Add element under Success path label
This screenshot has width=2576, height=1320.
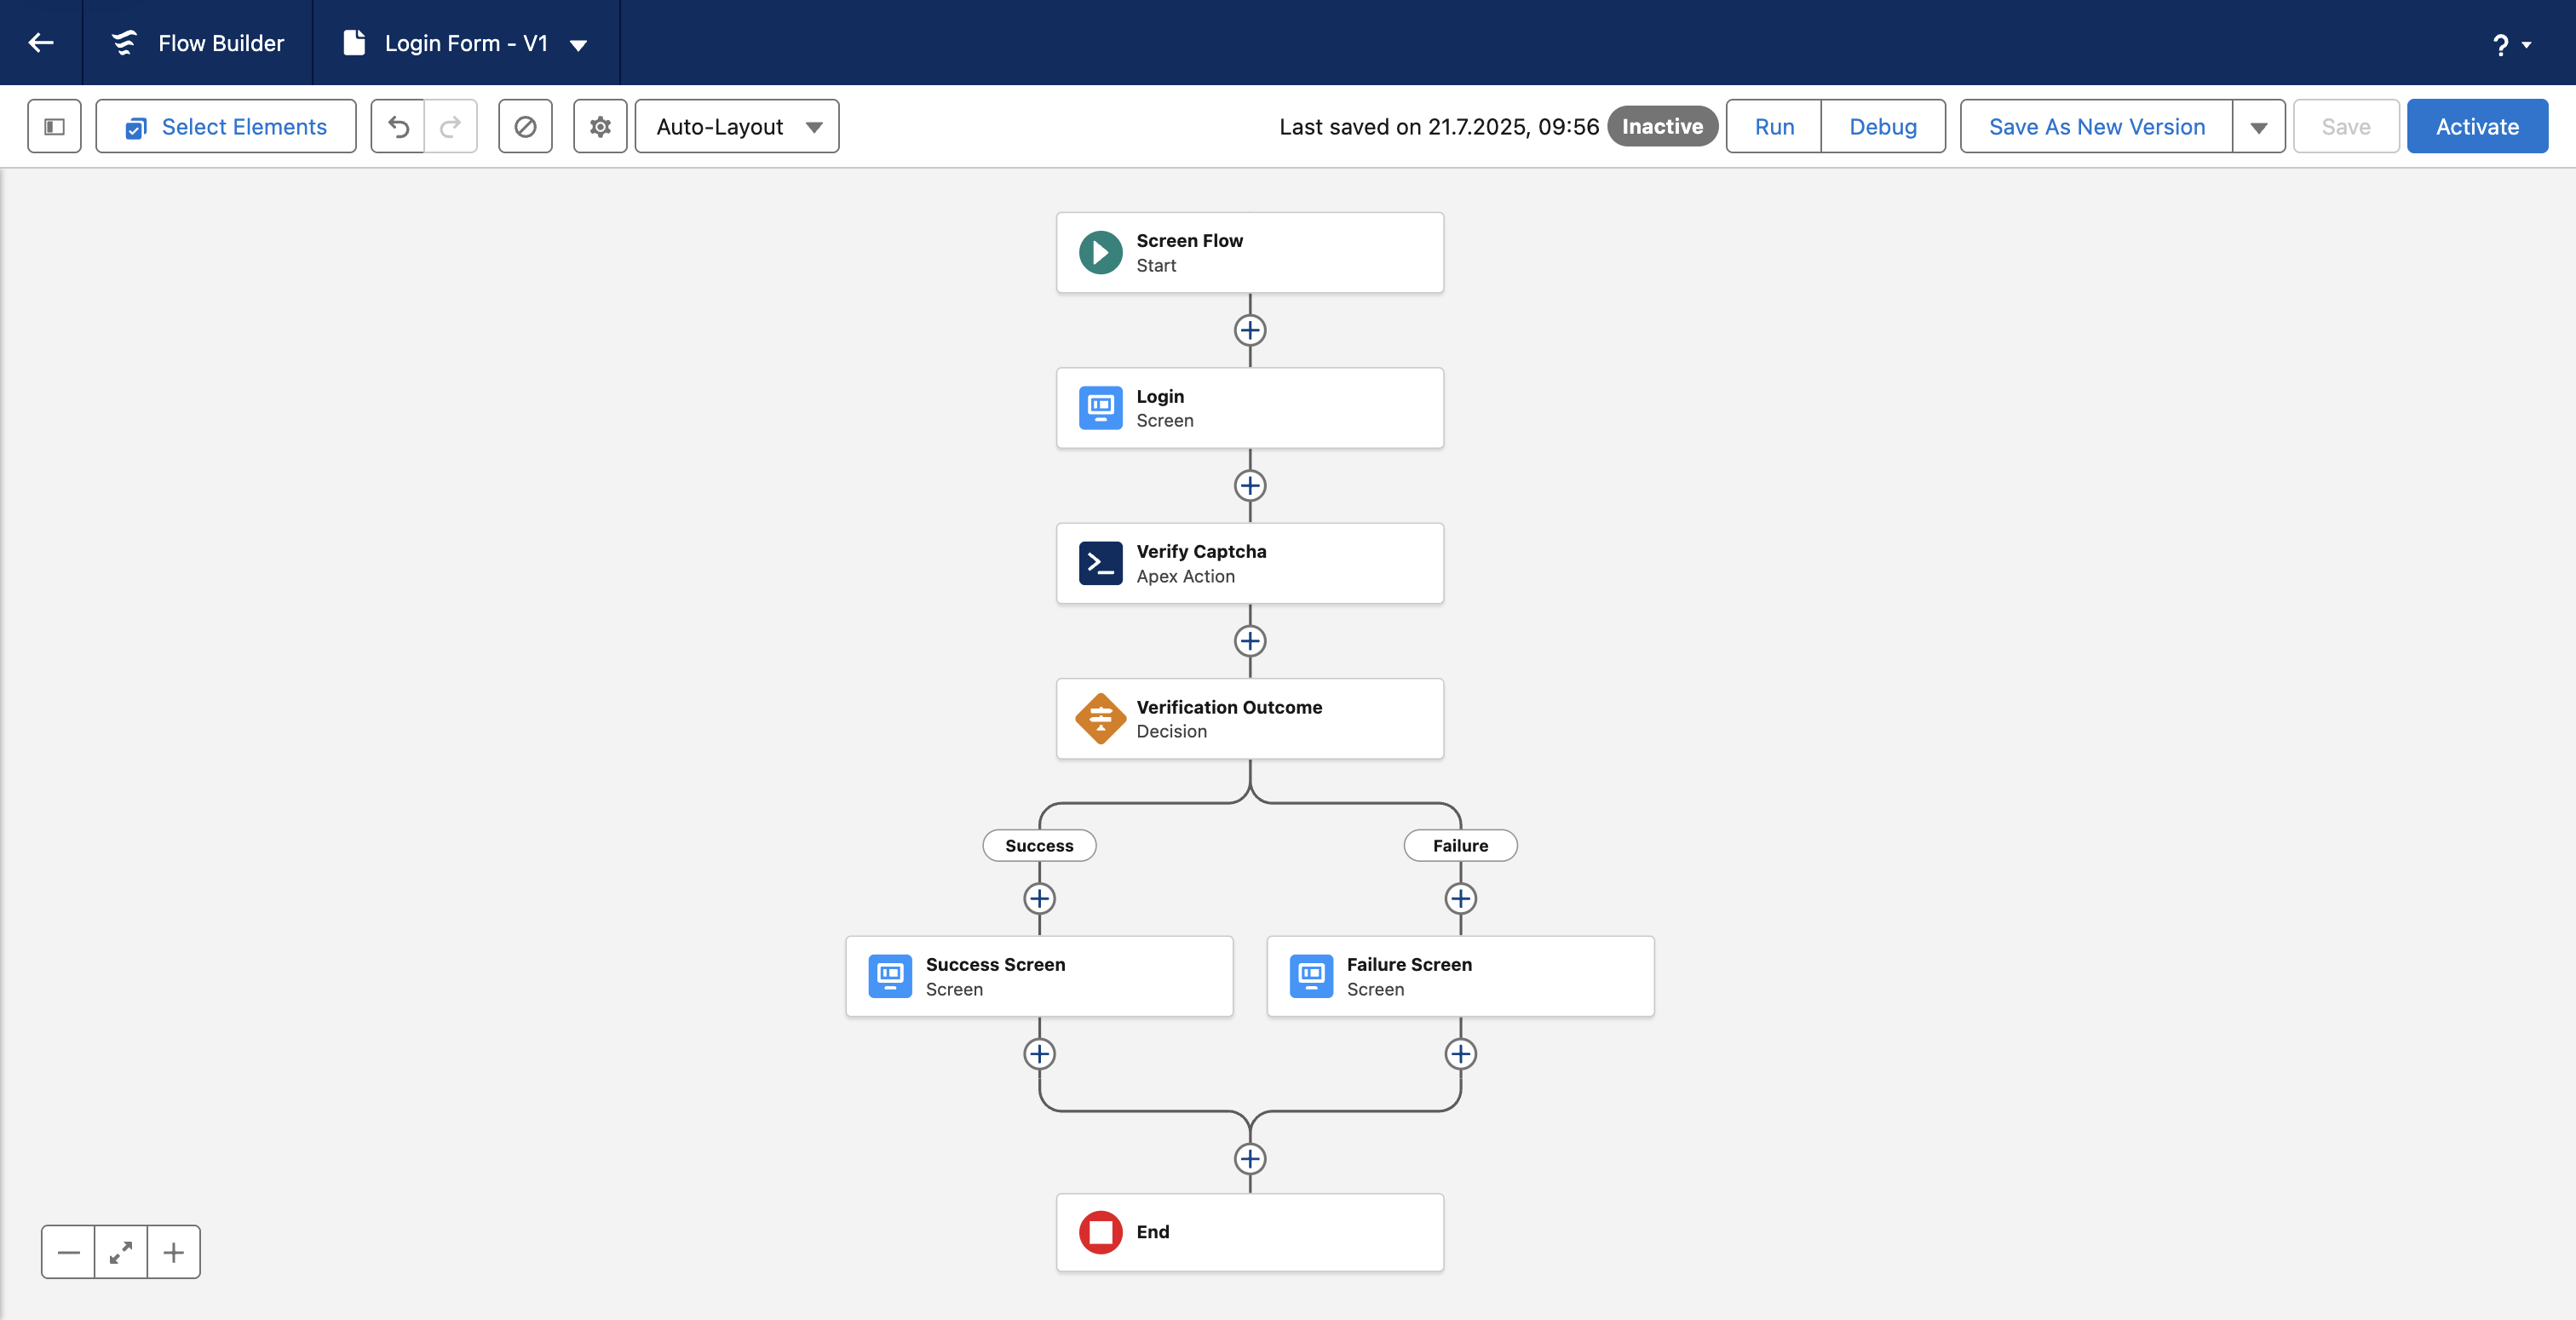tap(1039, 899)
